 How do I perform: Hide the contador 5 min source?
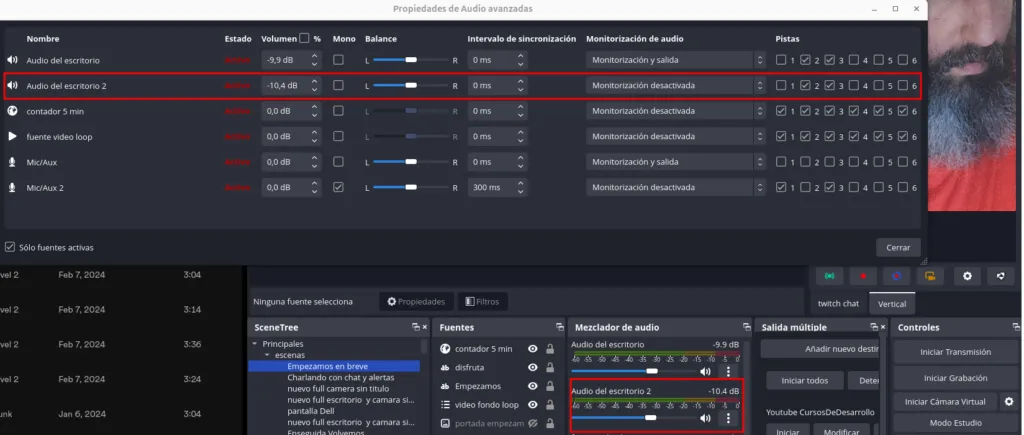point(533,349)
